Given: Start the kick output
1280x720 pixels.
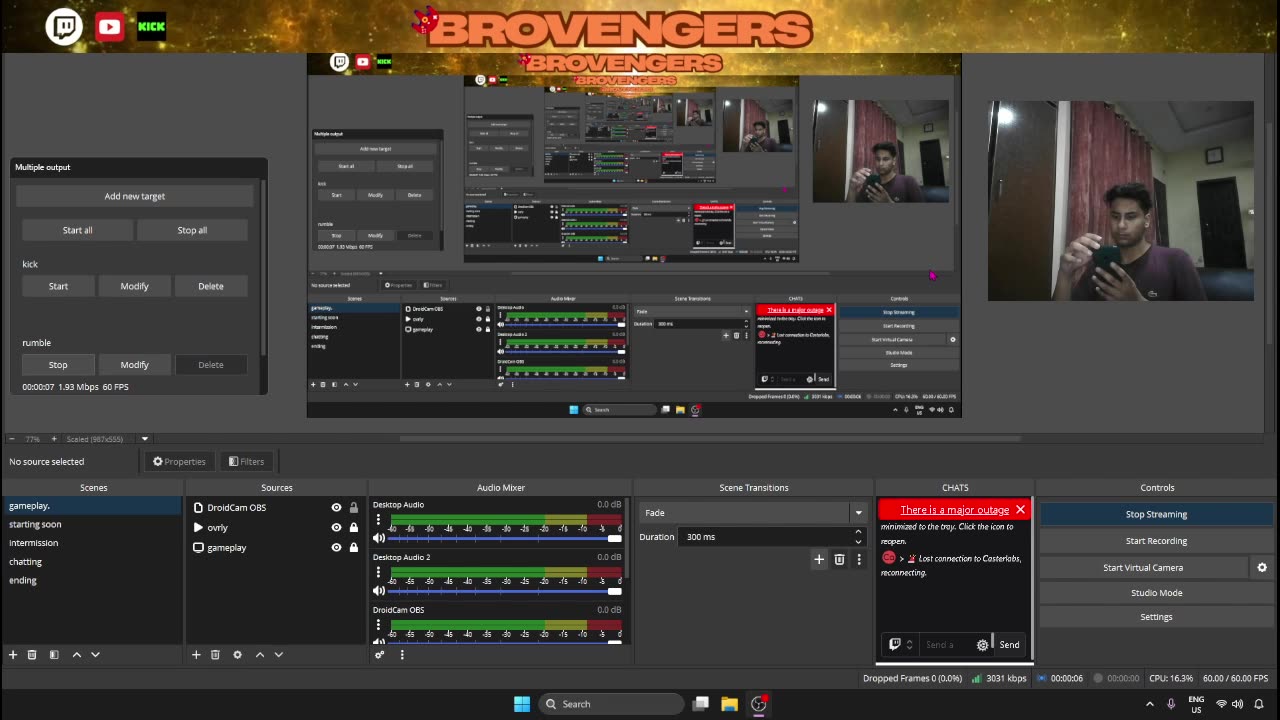Looking at the screenshot, I should [59, 286].
